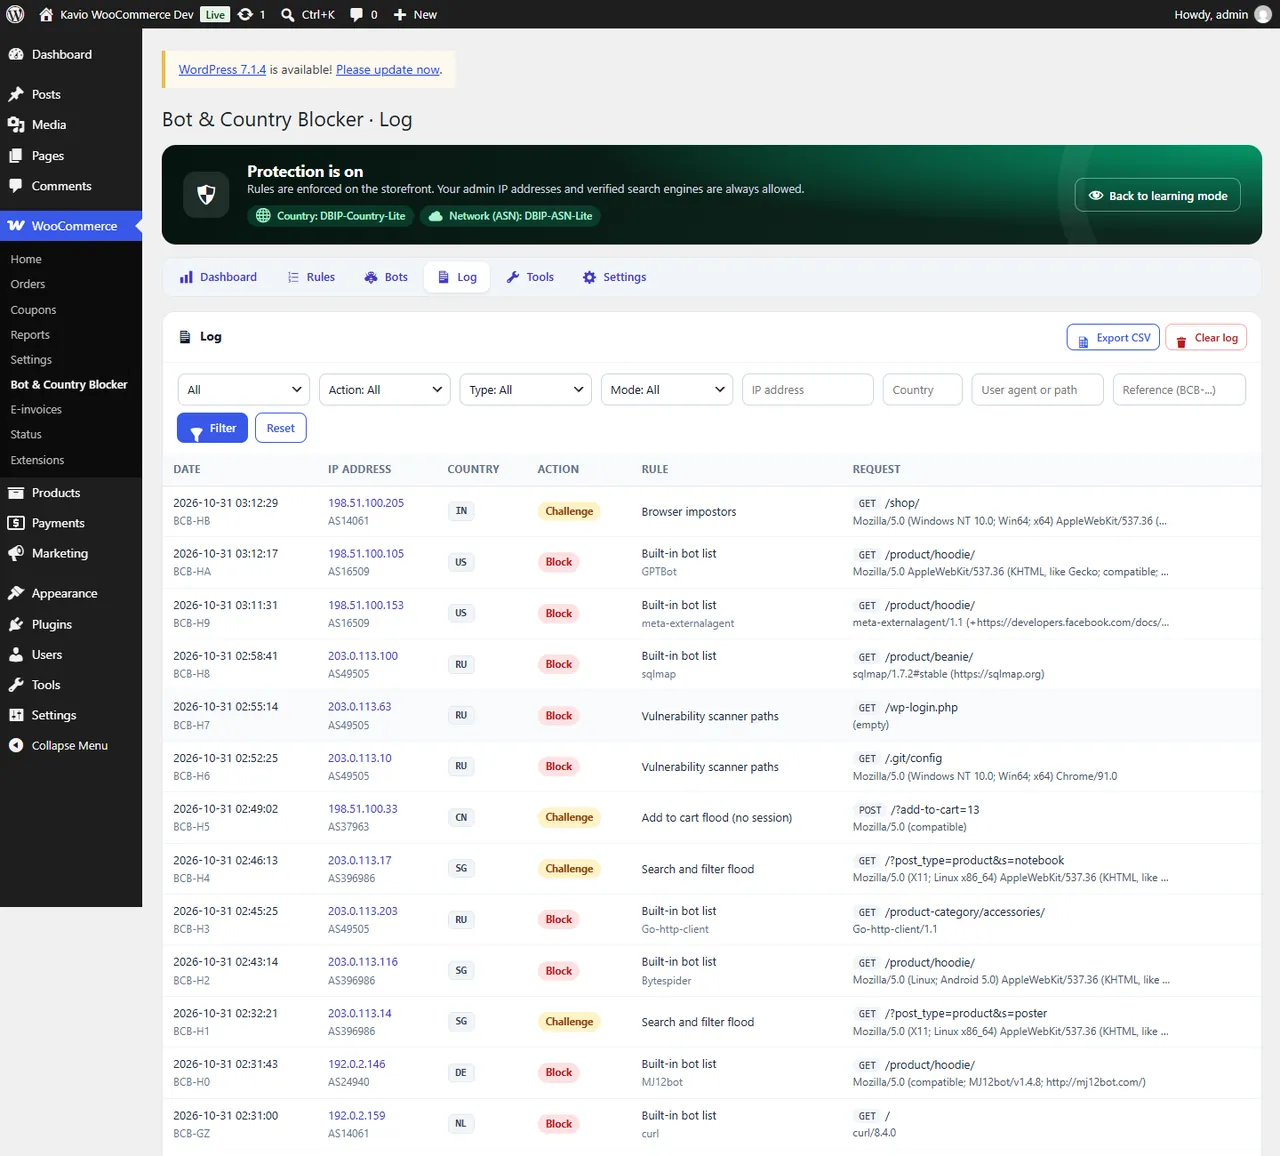The height and width of the screenshot is (1156, 1280).
Task: Click the Export CSV button
Action: [1113, 338]
